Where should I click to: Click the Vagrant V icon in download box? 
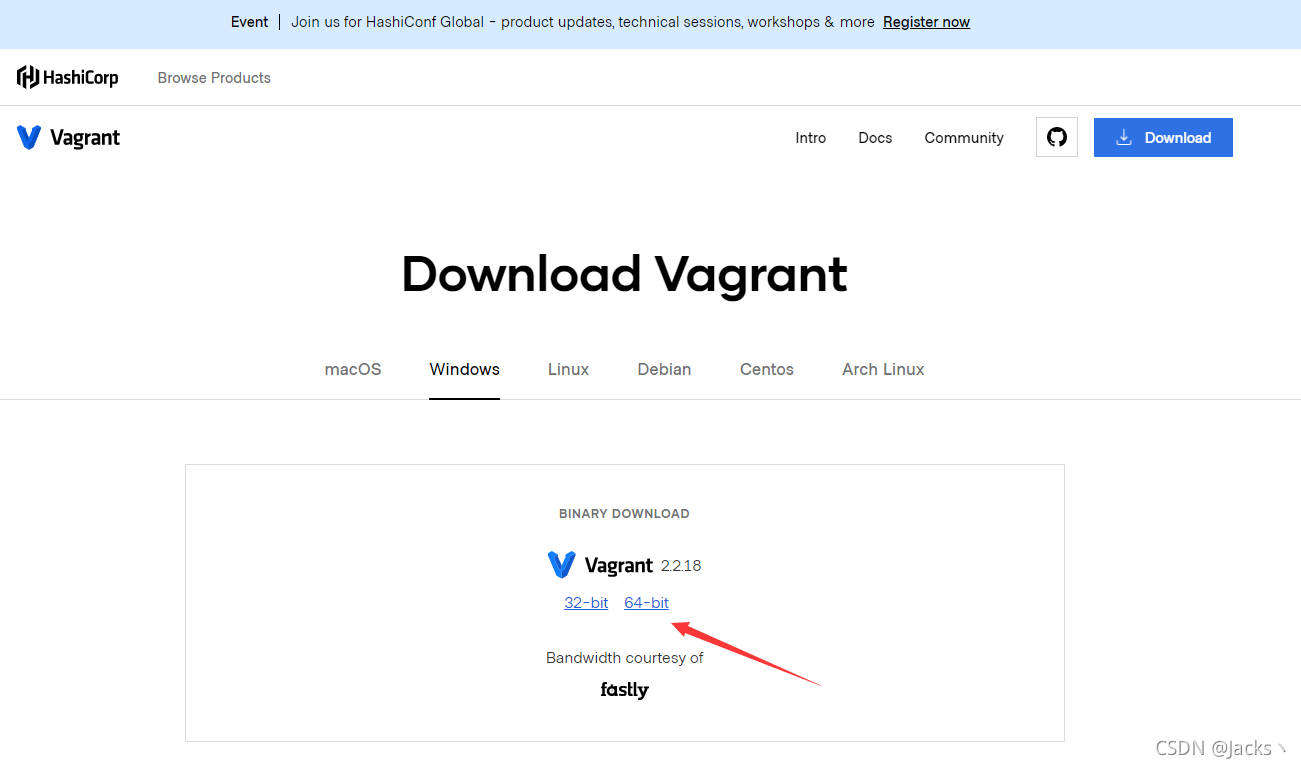click(561, 565)
